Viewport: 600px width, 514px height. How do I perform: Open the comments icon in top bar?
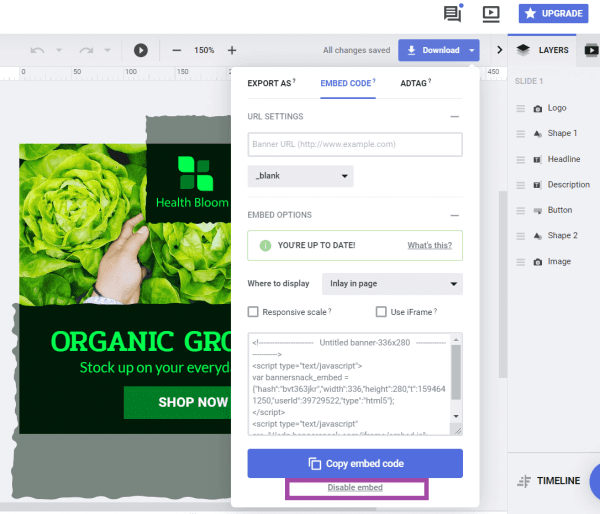[x=453, y=14]
